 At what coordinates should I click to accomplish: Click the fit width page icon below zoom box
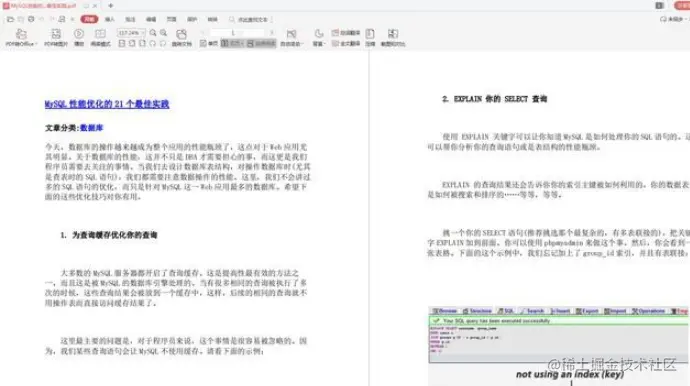(x=132, y=44)
